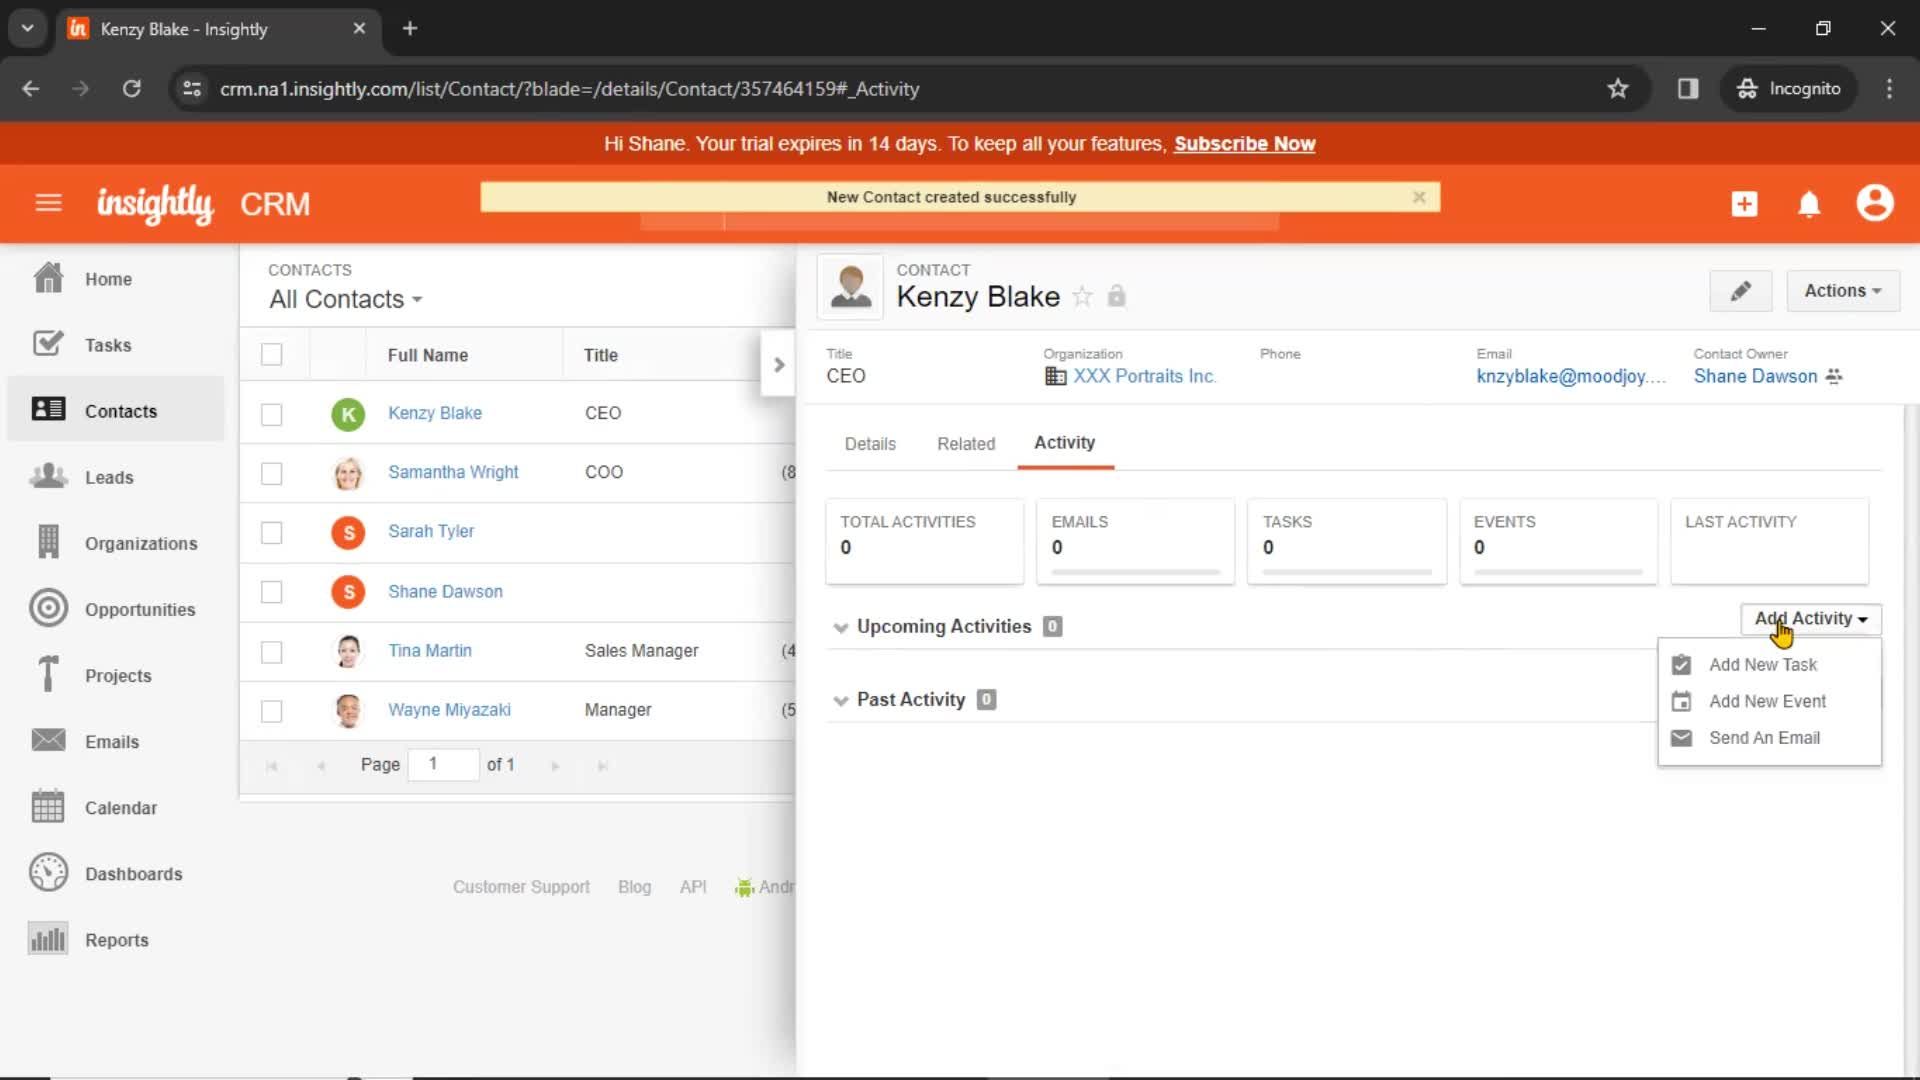1920x1080 pixels.
Task: Open the XXX Portraits Inc. organization link
Action: point(1144,376)
